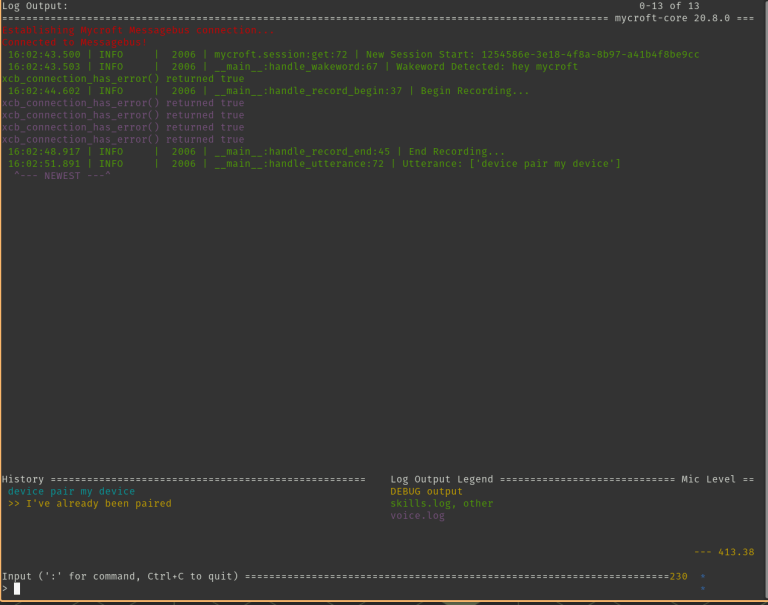Image resolution: width=768 pixels, height=605 pixels.
Task: Click the Utterance 'device pair my device' log line
Action: [x=314, y=164]
